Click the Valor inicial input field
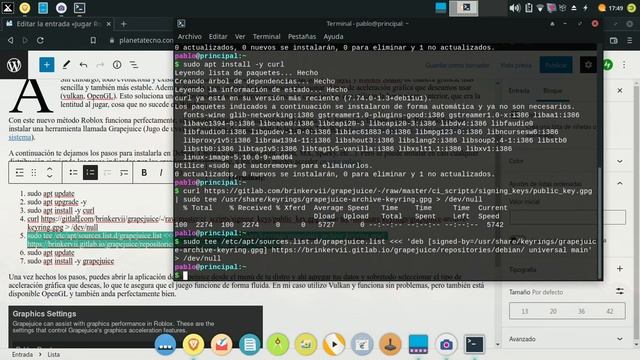This screenshot has width=640, height=360. coord(568,217)
